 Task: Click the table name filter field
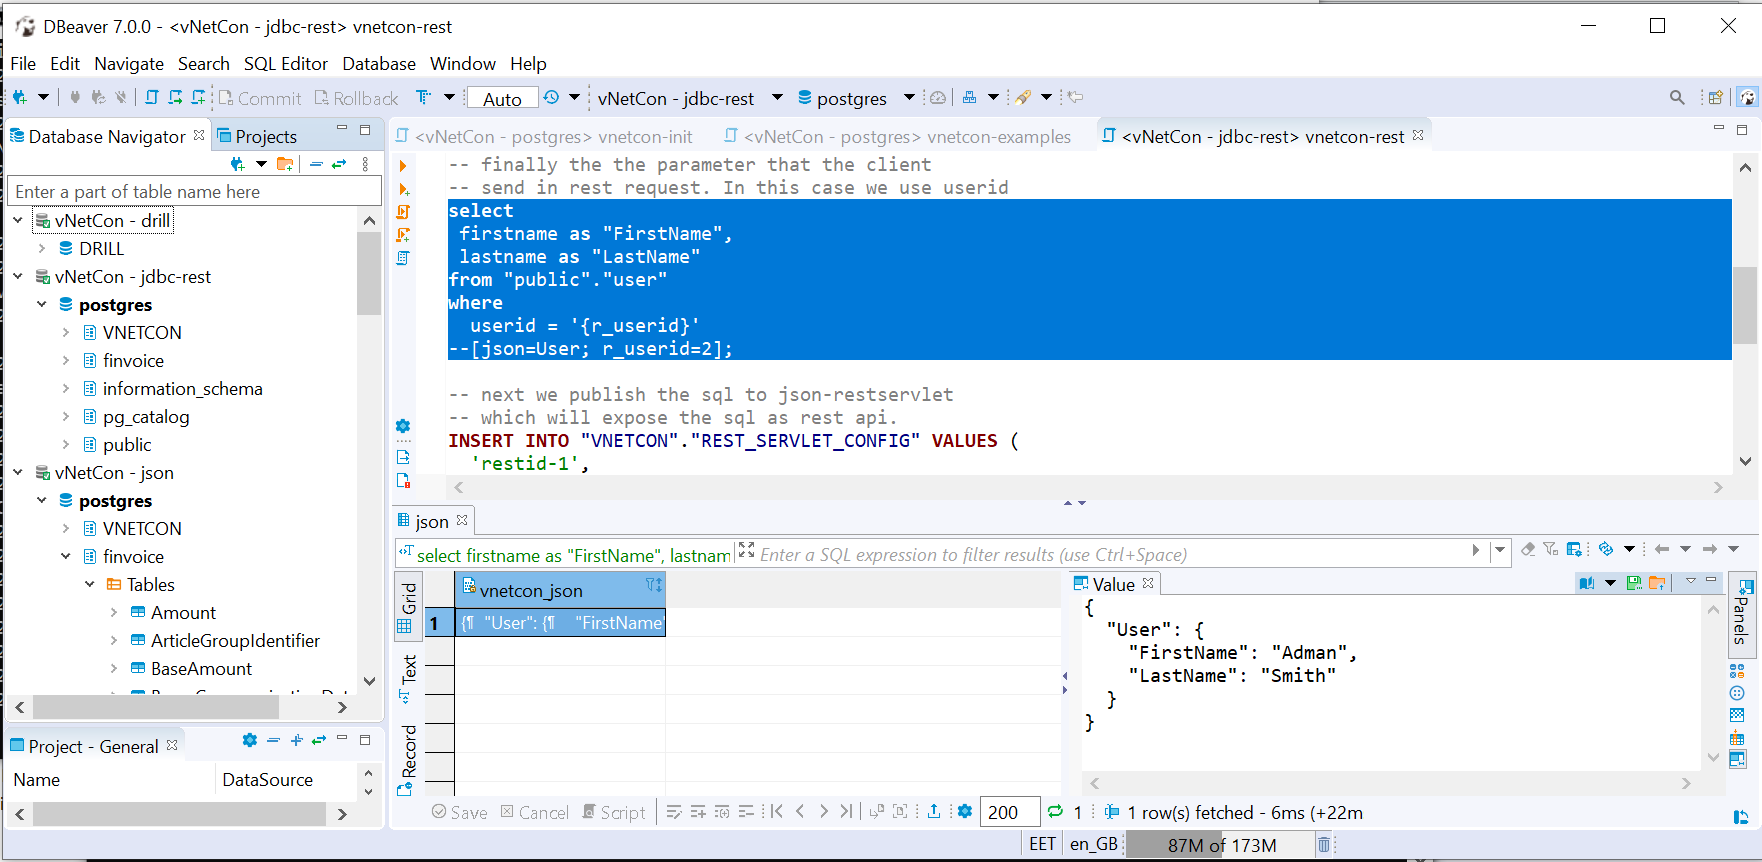[x=195, y=192]
